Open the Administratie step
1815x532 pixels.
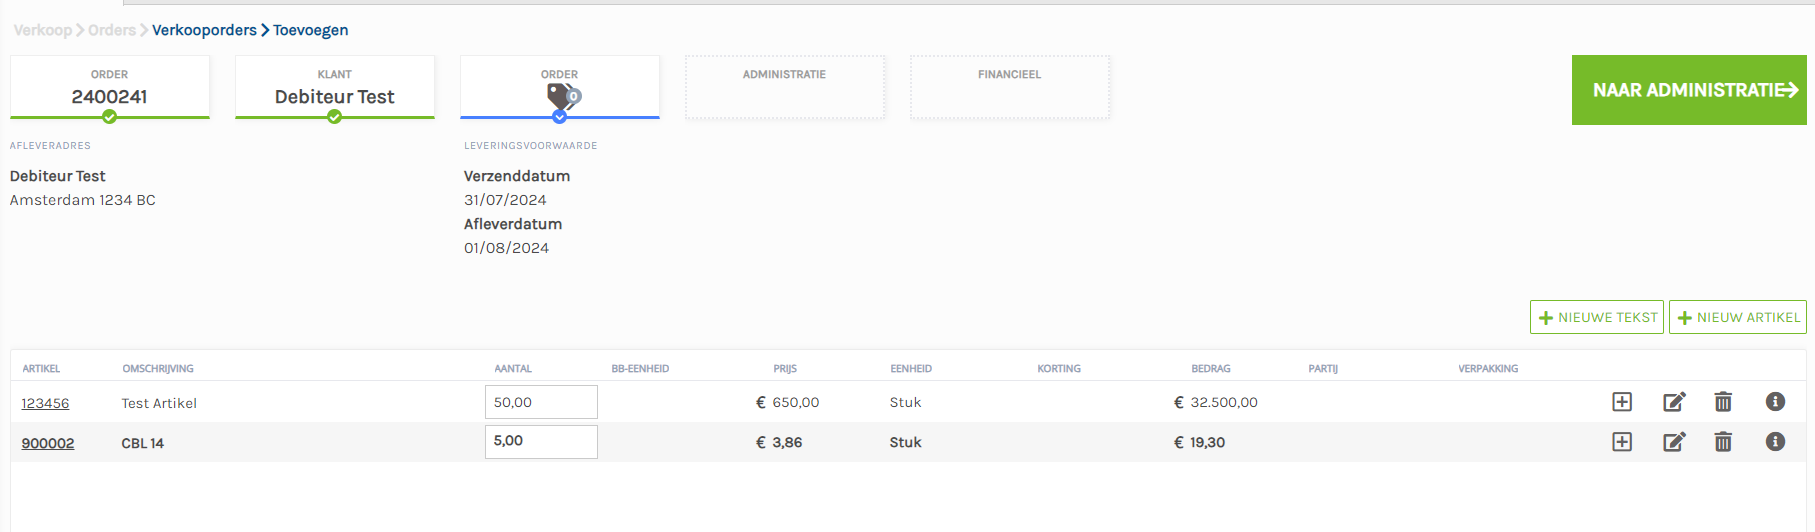point(784,88)
